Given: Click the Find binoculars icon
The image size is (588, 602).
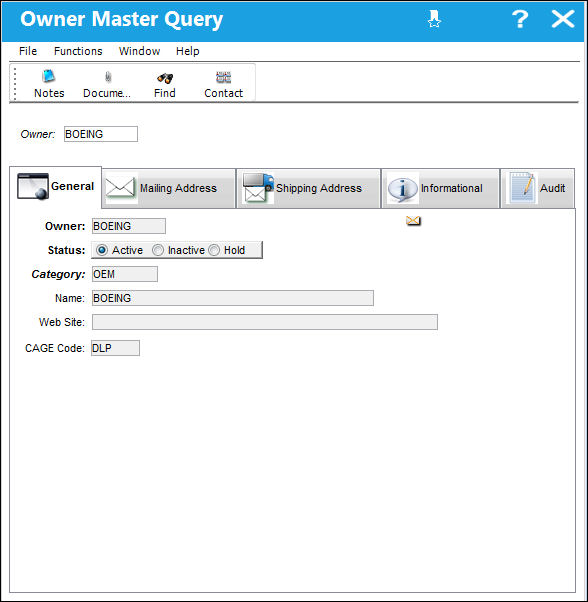Looking at the screenshot, I should pyautogui.click(x=165, y=78).
